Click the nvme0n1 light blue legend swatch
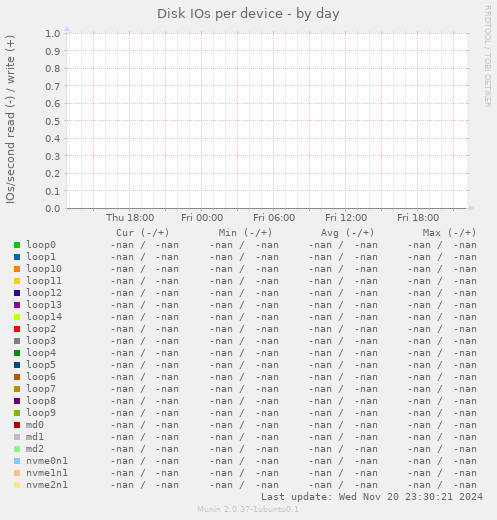Image resolution: width=497 pixels, height=520 pixels. pos(17,461)
